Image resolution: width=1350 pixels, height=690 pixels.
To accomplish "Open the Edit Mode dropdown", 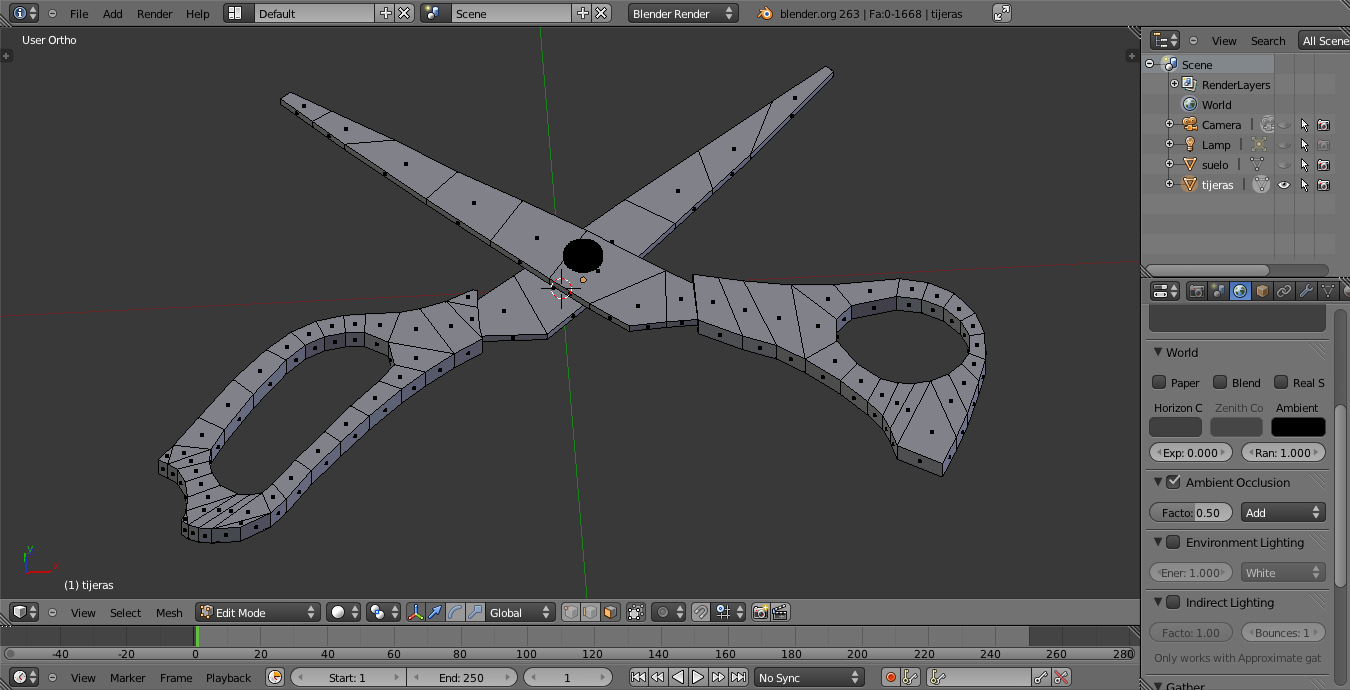I will coord(258,612).
